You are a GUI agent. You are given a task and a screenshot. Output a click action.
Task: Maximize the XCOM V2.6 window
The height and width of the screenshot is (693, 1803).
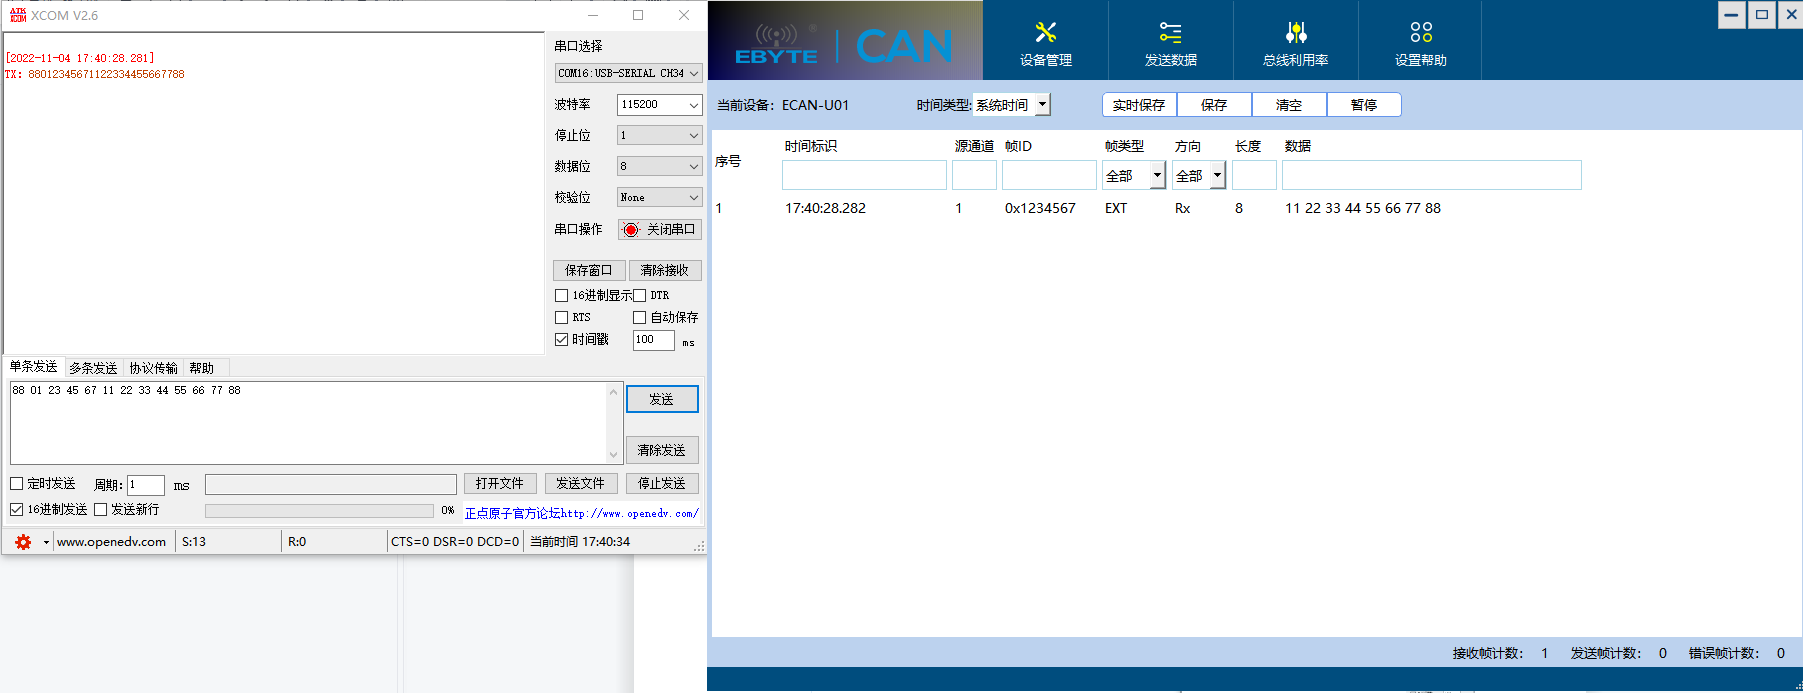pos(638,15)
